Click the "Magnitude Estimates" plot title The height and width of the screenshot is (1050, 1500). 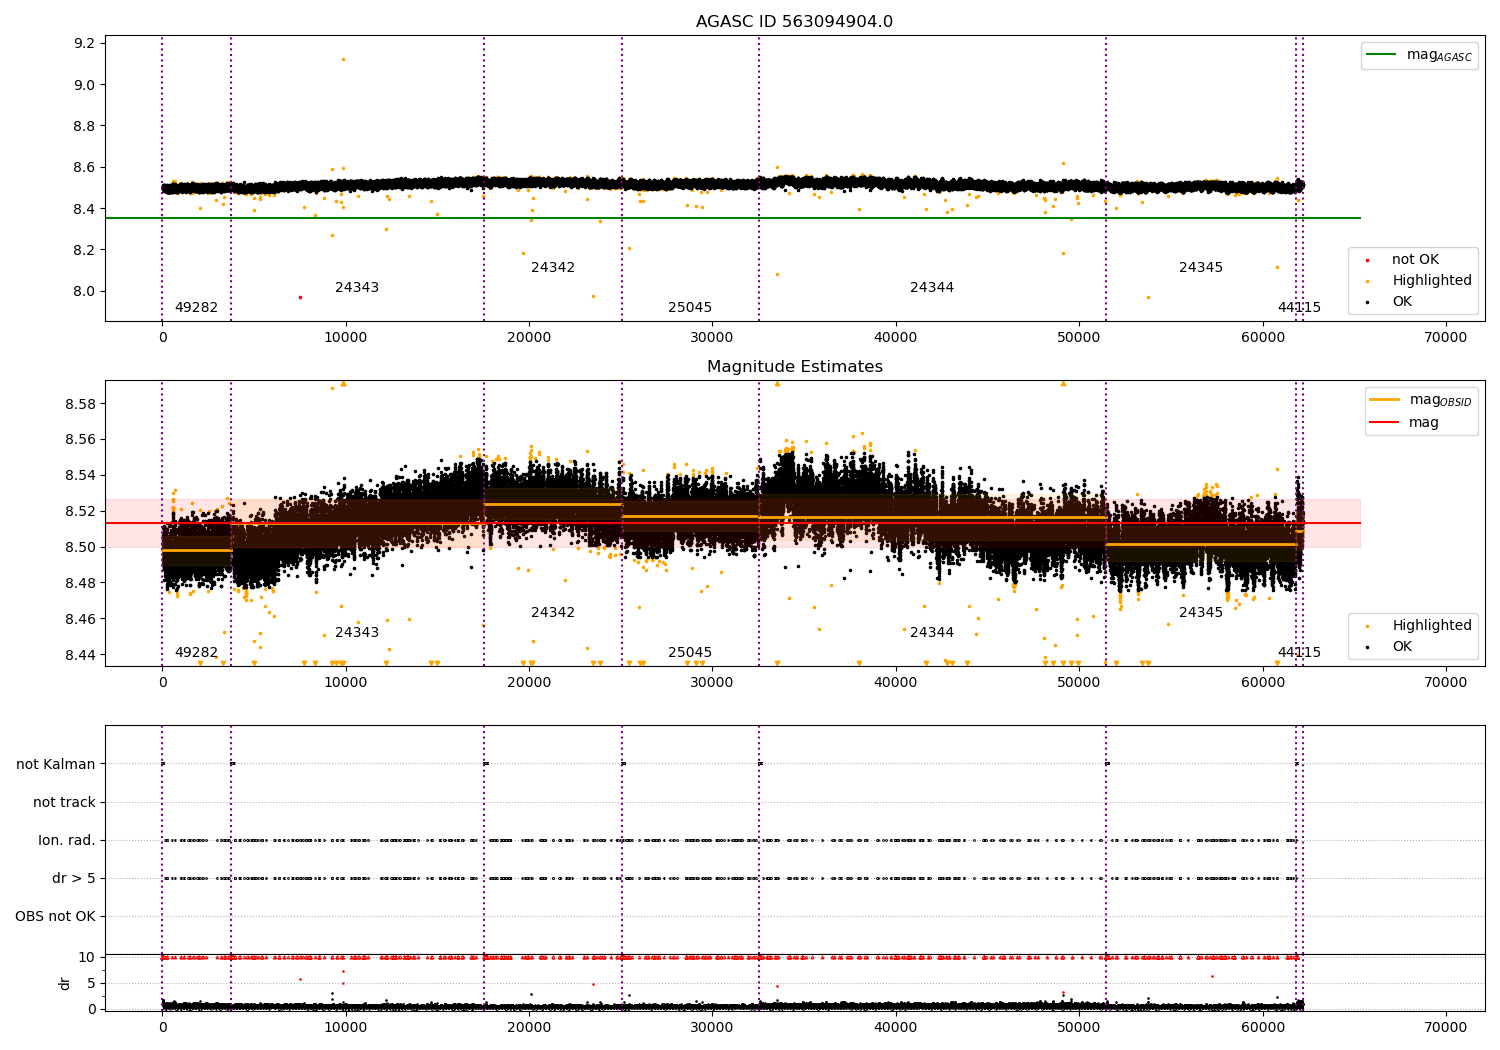click(794, 367)
